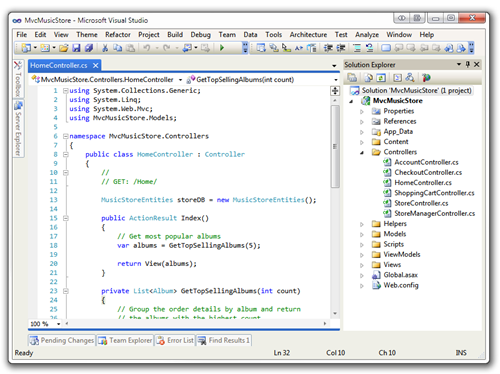Open the Refactor menu

click(118, 35)
